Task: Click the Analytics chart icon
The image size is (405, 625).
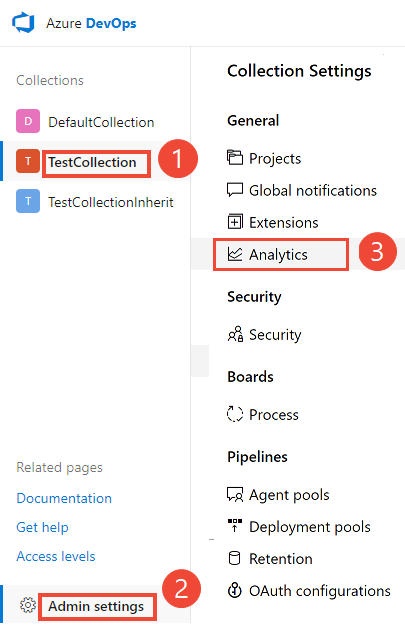Action: 235,254
